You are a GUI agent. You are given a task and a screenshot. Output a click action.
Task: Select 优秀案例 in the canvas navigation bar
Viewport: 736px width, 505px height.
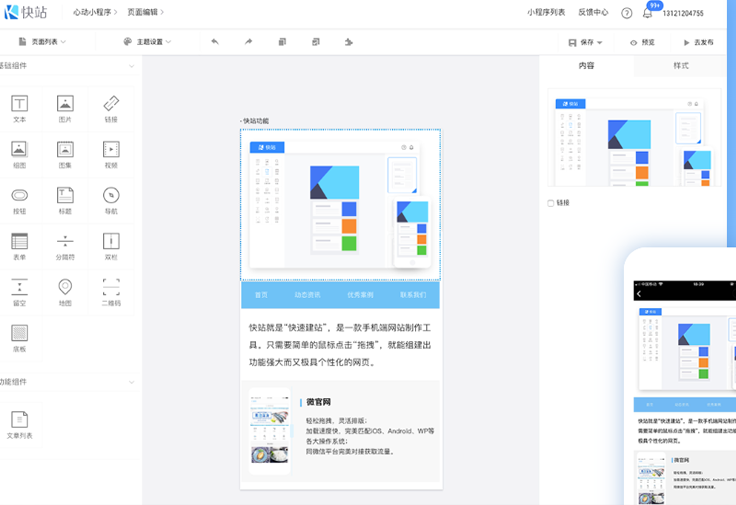(x=360, y=295)
